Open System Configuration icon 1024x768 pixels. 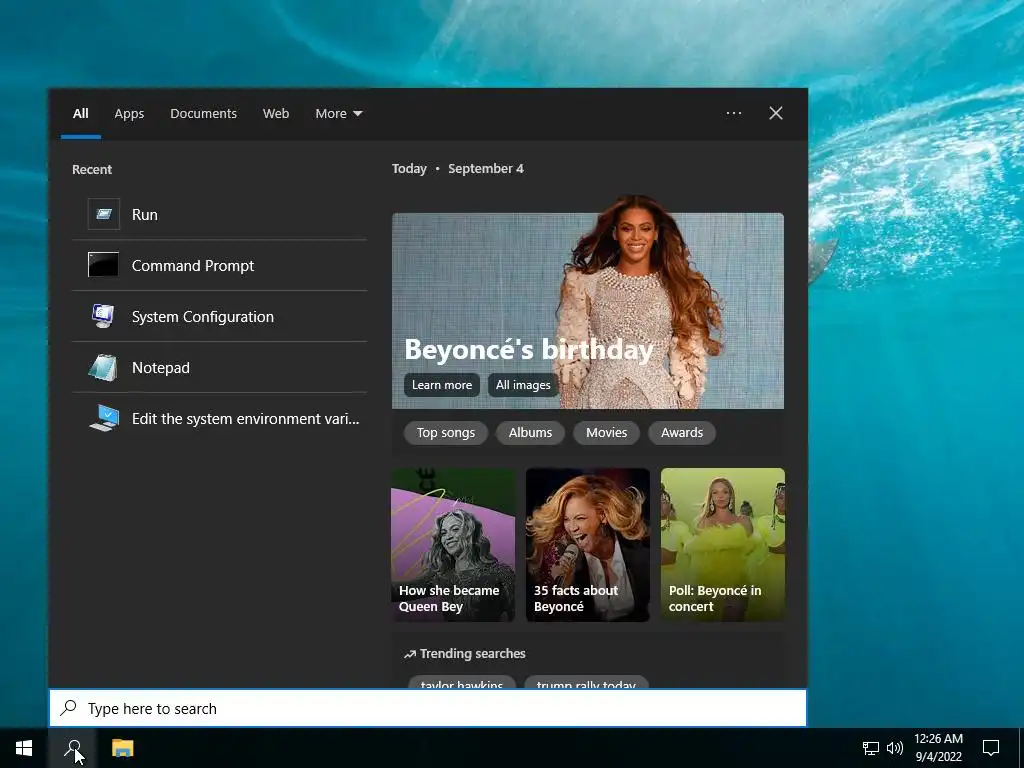pyautogui.click(x=103, y=316)
